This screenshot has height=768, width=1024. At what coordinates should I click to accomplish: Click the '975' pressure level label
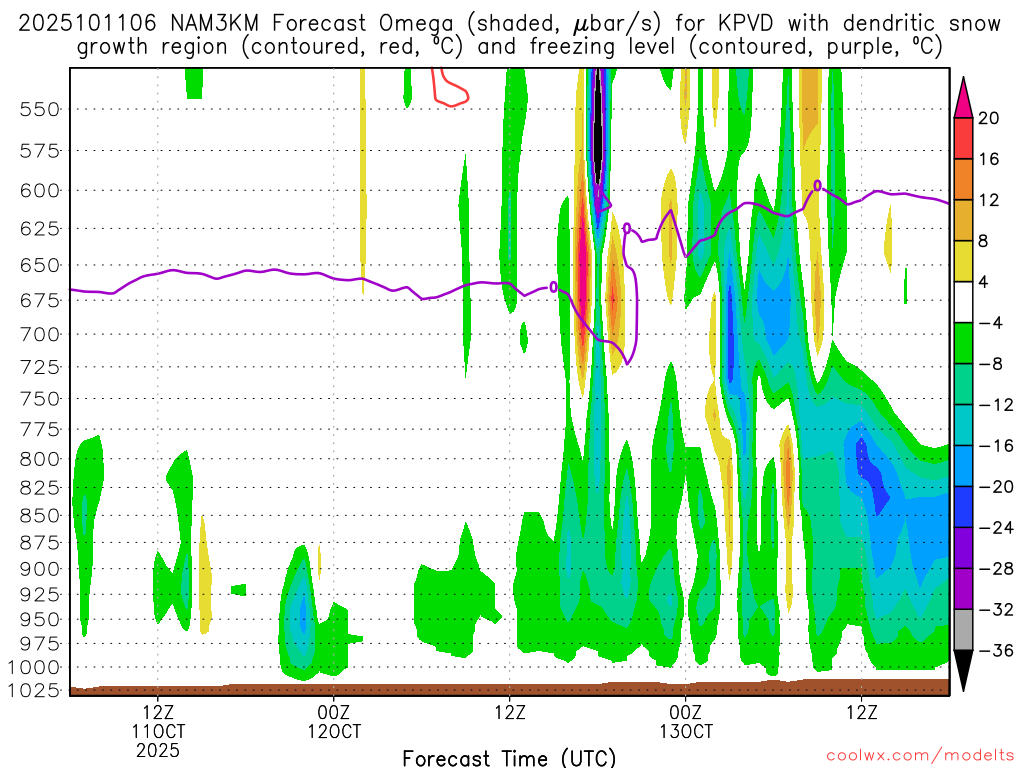(40, 644)
